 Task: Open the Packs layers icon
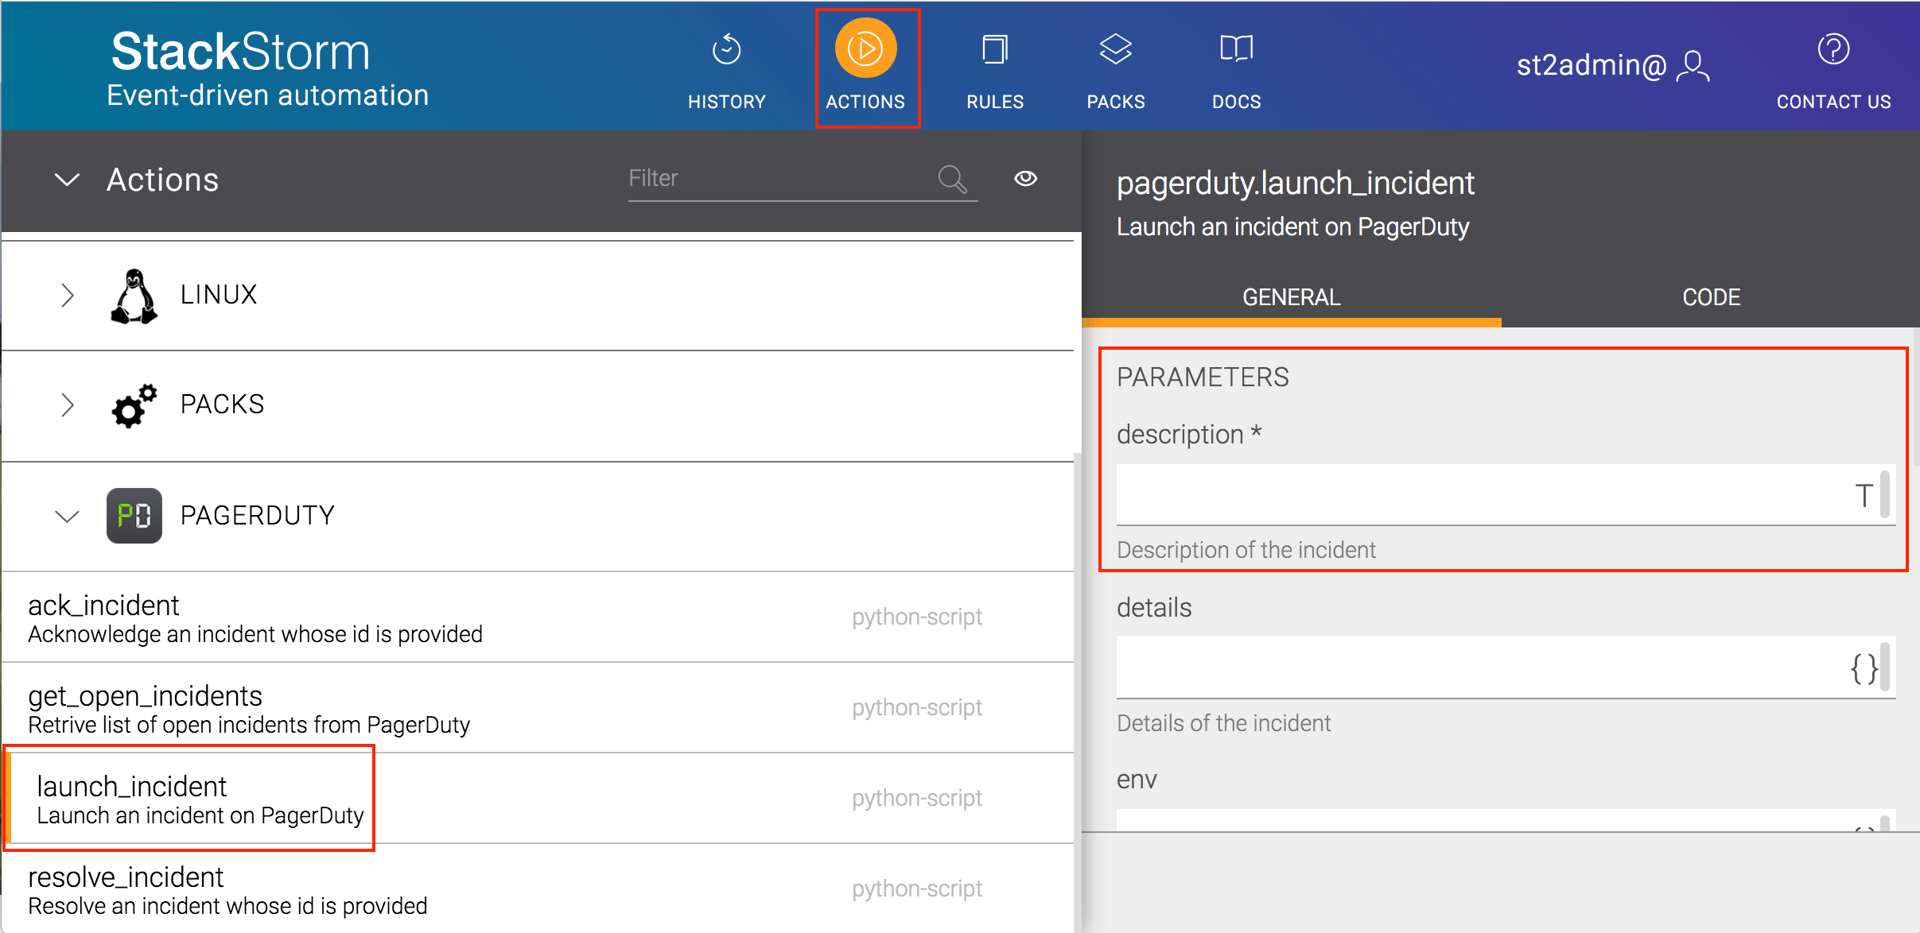click(1115, 50)
